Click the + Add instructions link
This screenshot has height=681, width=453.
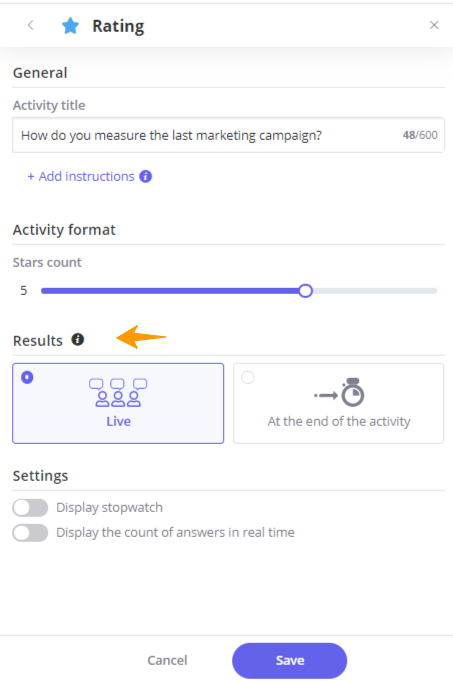(81, 176)
